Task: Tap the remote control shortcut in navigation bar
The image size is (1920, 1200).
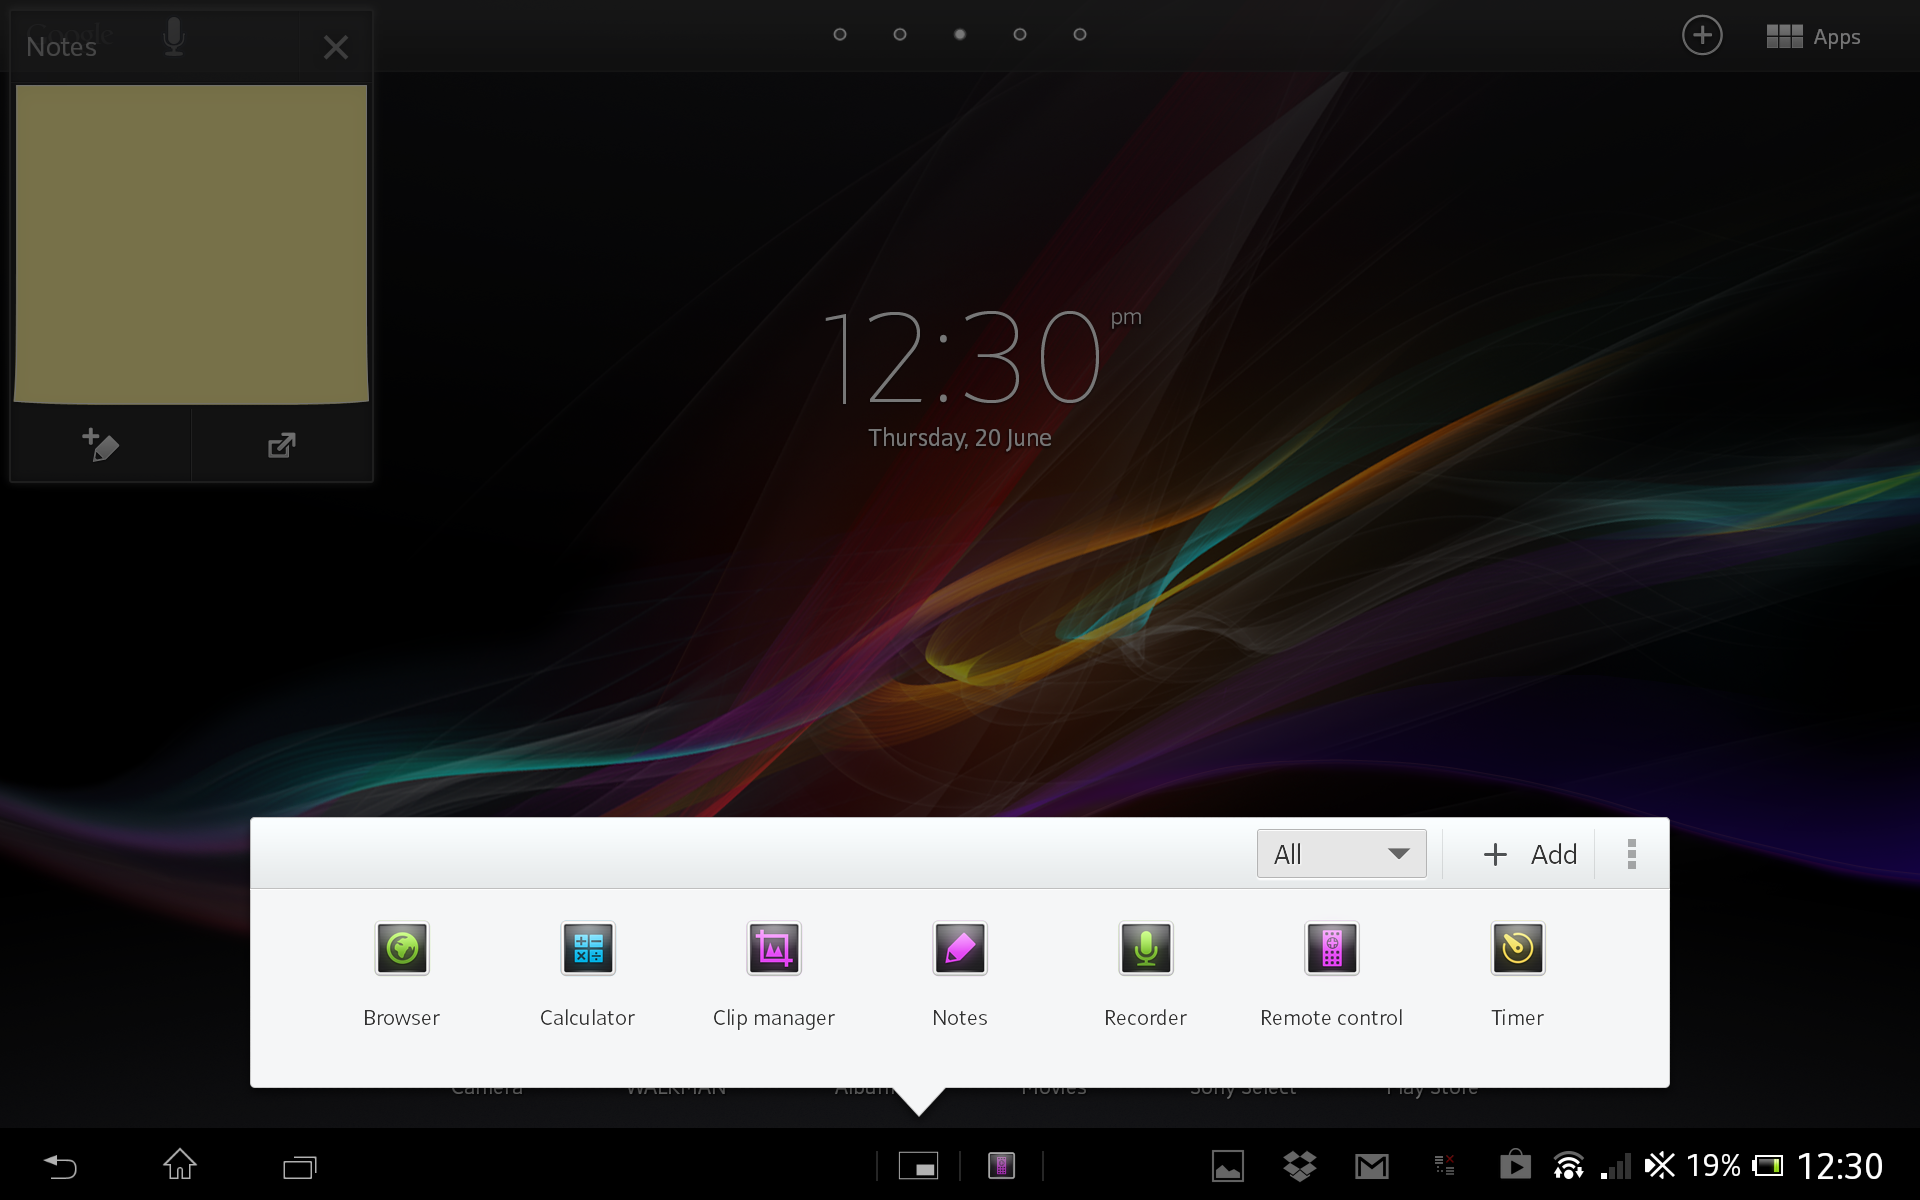Action: (1001, 1166)
